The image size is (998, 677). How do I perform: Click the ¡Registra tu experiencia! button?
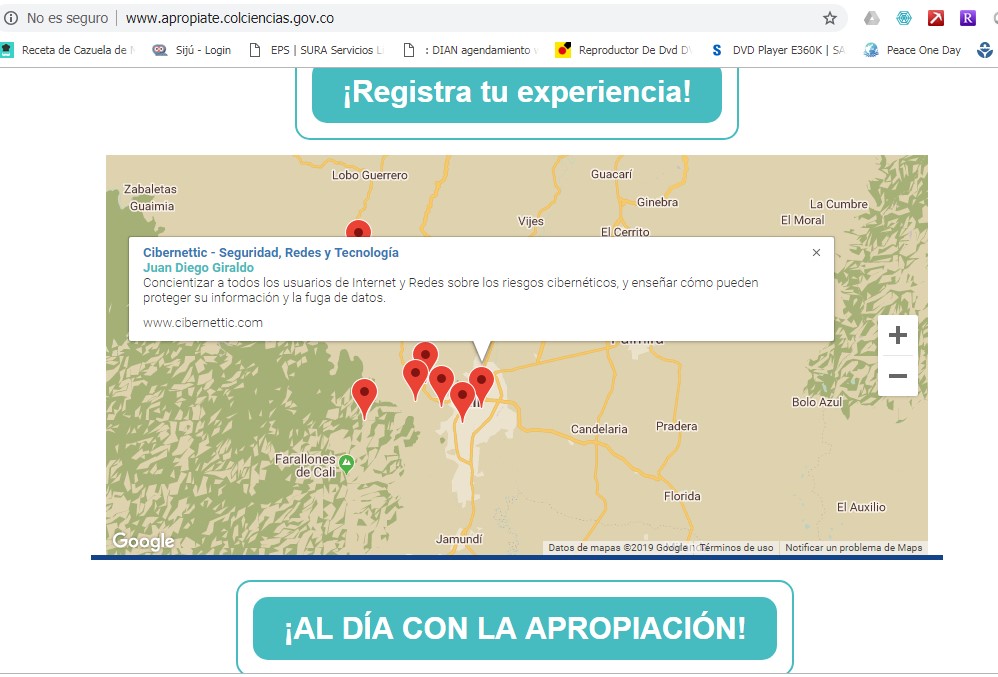coord(517,92)
